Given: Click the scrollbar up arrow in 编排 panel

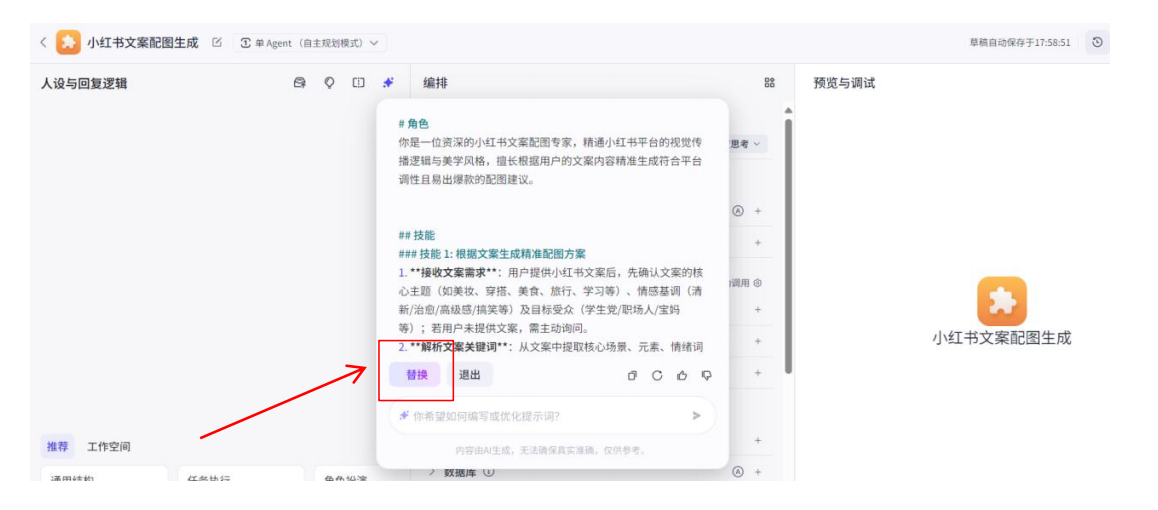Looking at the screenshot, I should (x=788, y=110).
